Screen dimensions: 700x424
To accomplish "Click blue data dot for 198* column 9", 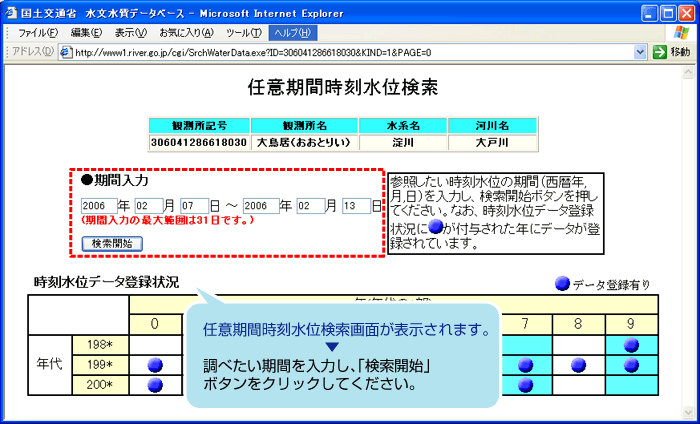I will click(x=631, y=345).
